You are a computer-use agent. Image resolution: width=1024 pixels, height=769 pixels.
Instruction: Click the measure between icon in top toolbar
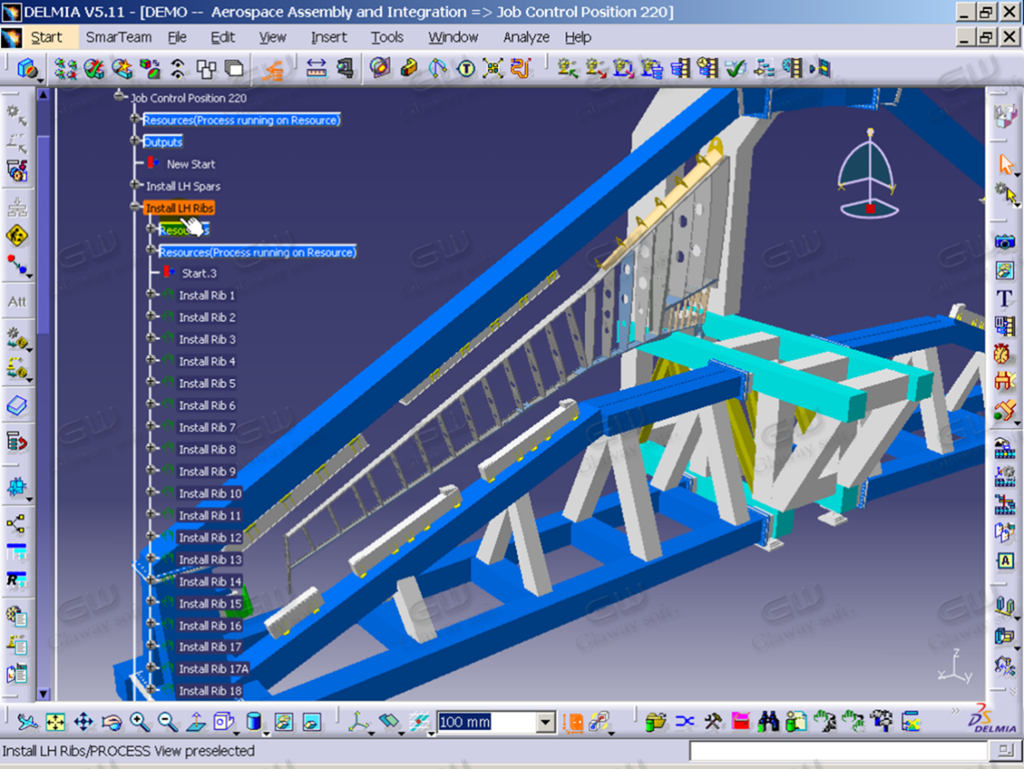316,68
